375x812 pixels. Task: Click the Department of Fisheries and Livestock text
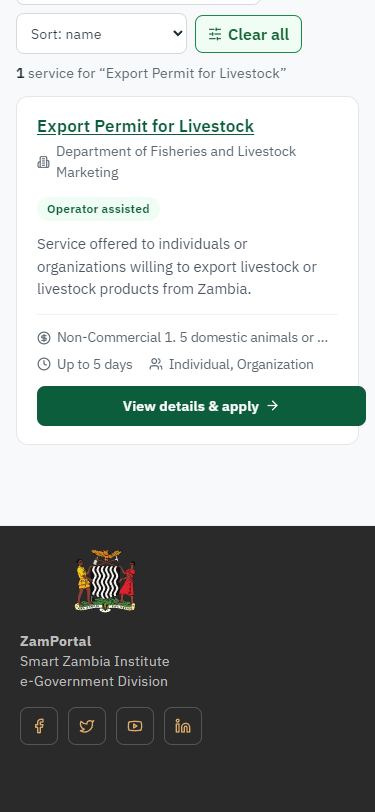tap(176, 162)
